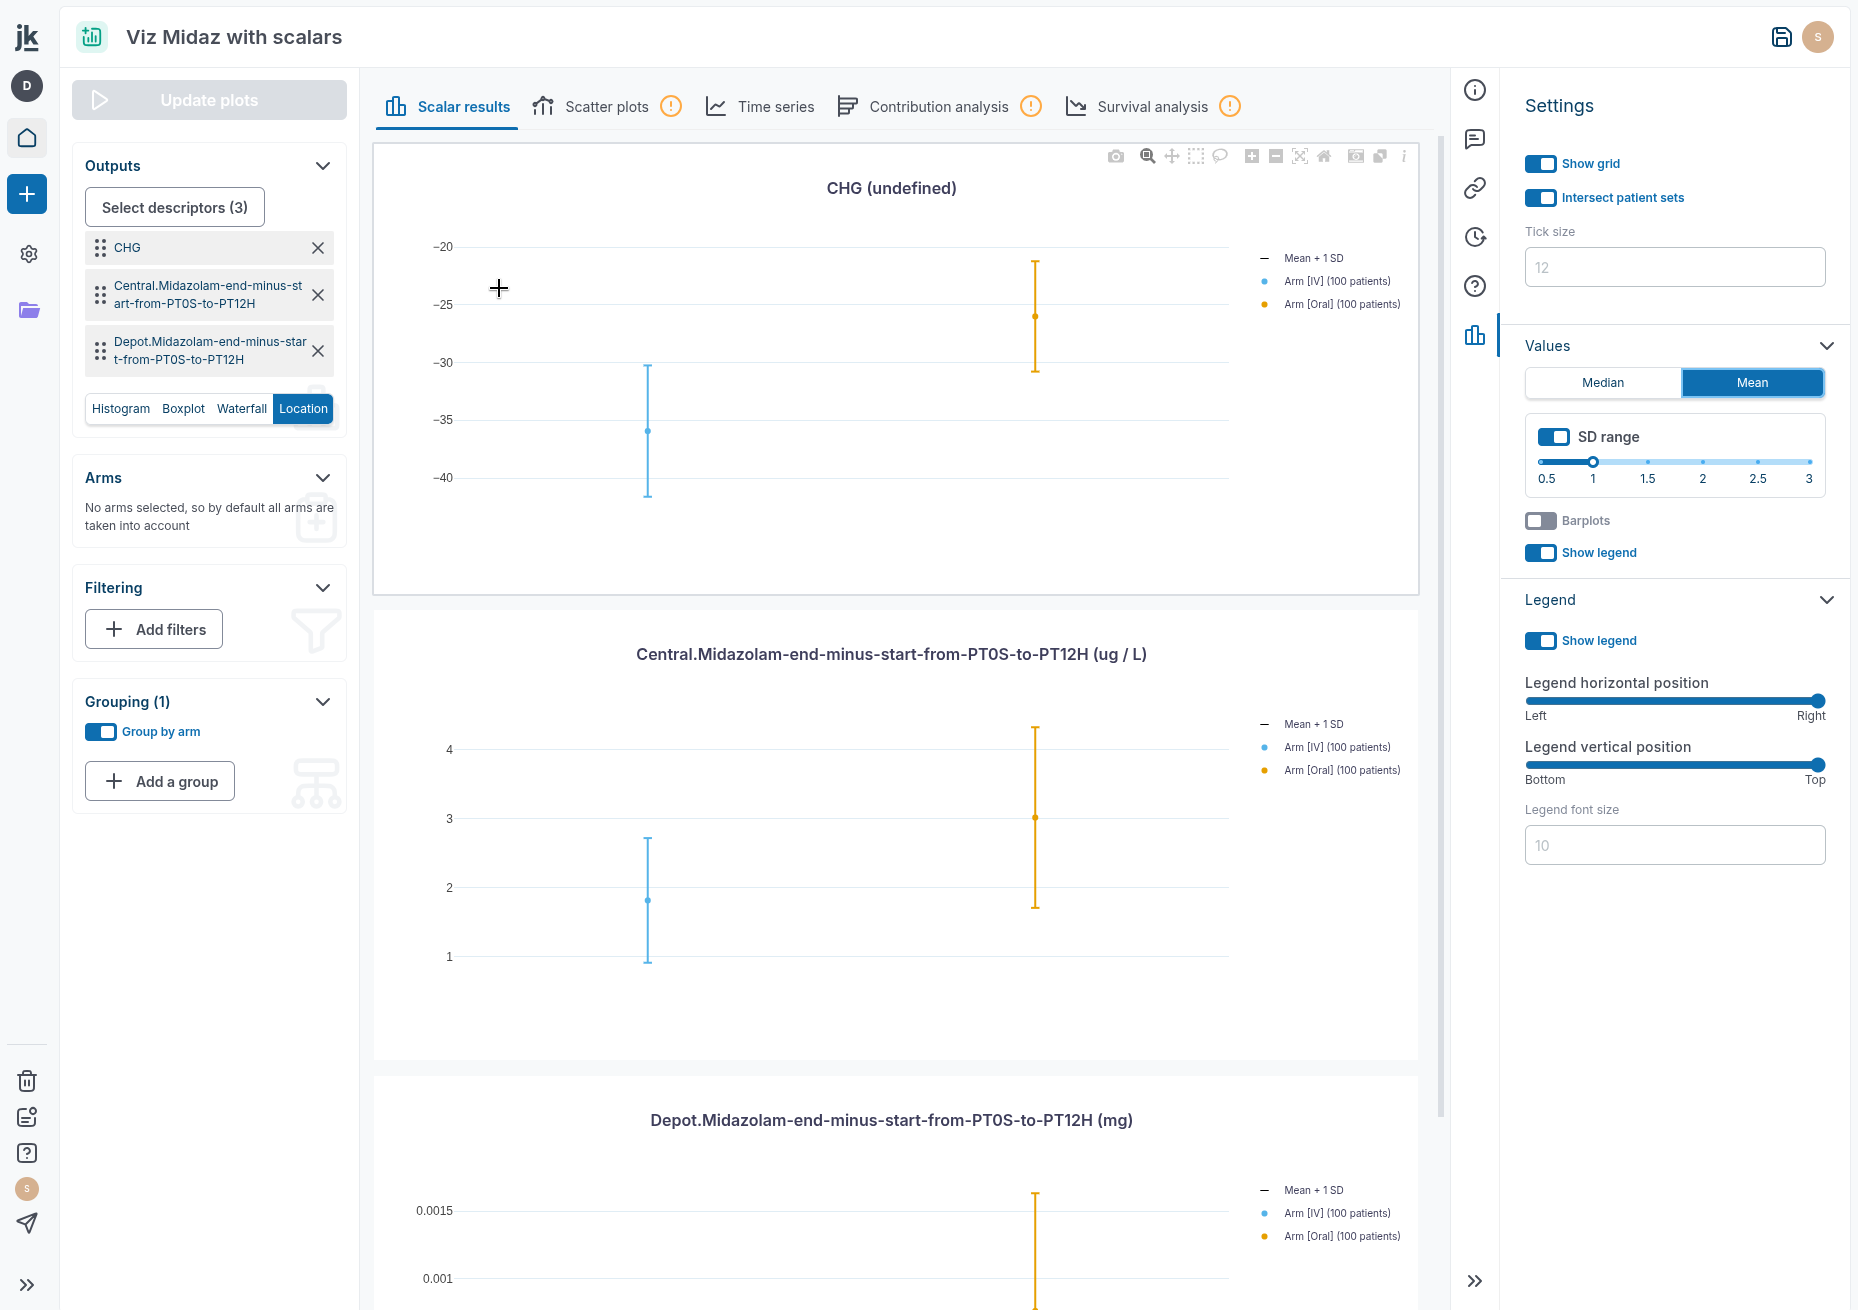Click the save icon in header
Viewport: 1858px width, 1310px height.
point(1781,37)
